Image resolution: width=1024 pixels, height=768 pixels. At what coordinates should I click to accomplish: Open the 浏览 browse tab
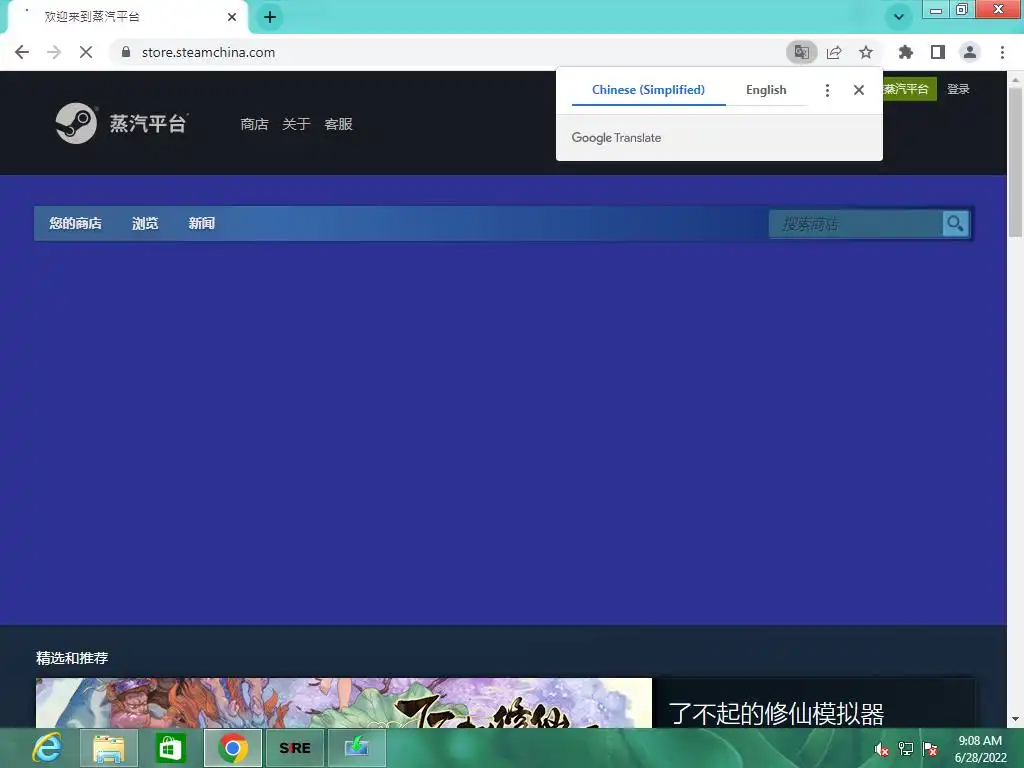(x=145, y=223)
